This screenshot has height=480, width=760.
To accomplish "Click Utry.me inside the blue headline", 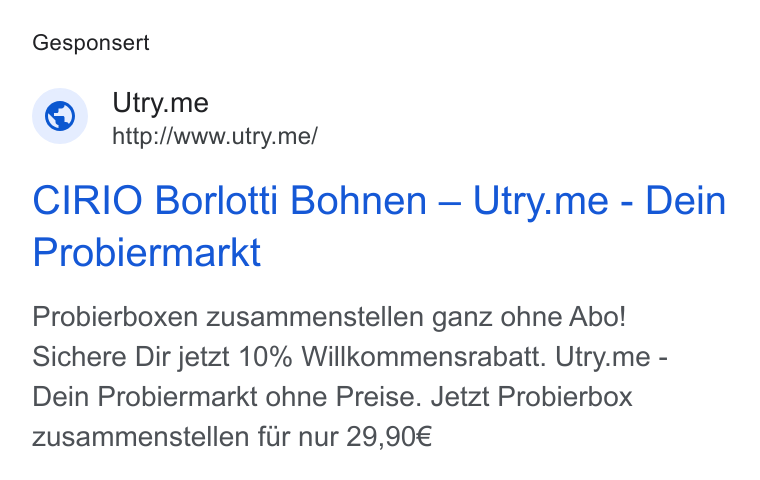I will (540, 202).
